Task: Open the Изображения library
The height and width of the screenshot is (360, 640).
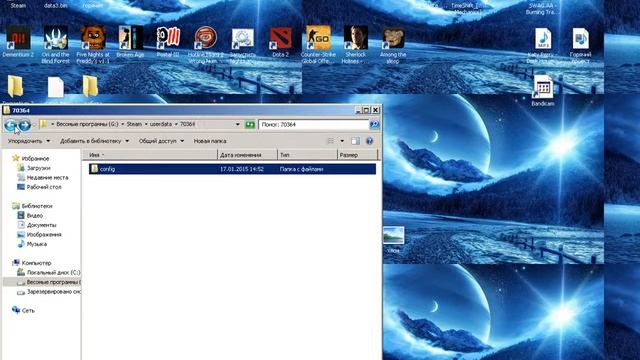Action: point(44,235)
